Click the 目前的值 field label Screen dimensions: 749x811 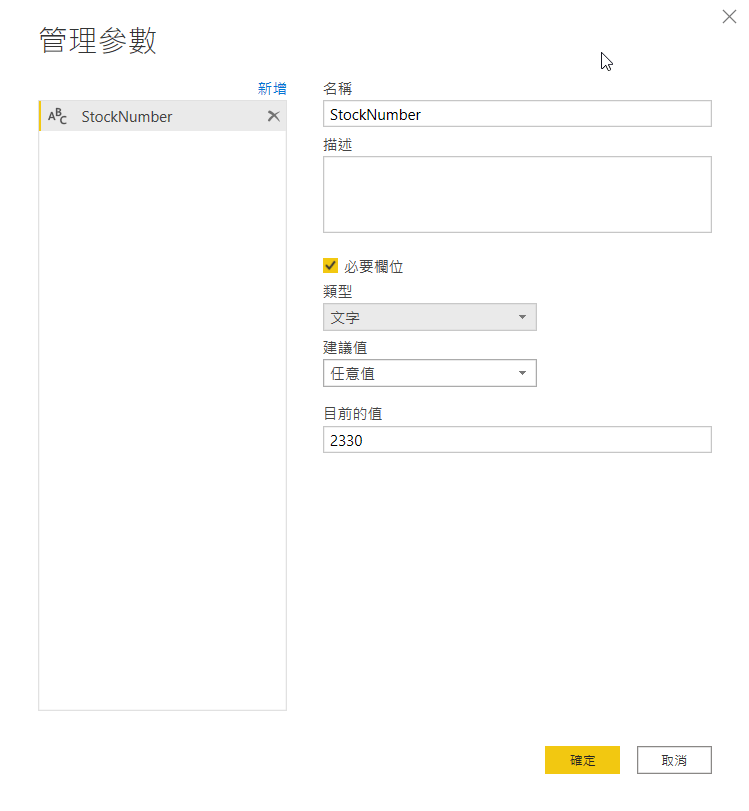[353, 412]
